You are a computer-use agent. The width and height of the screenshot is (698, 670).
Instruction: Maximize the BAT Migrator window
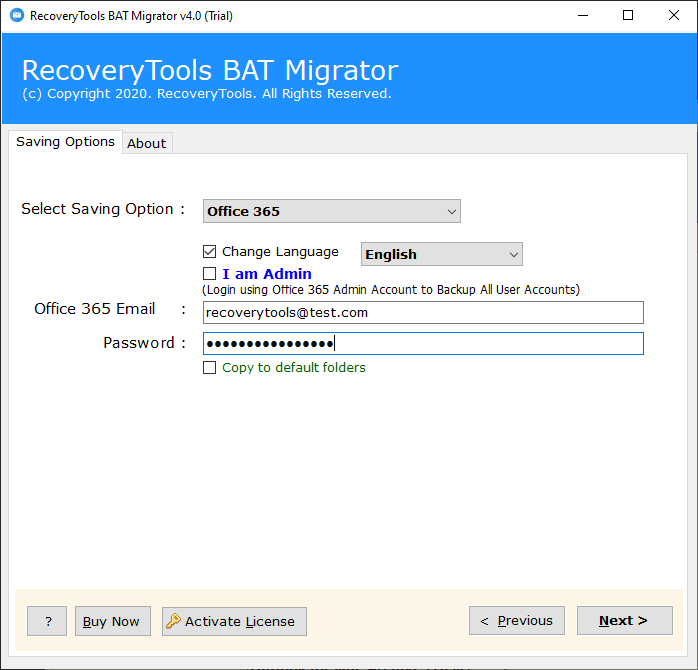628,16
